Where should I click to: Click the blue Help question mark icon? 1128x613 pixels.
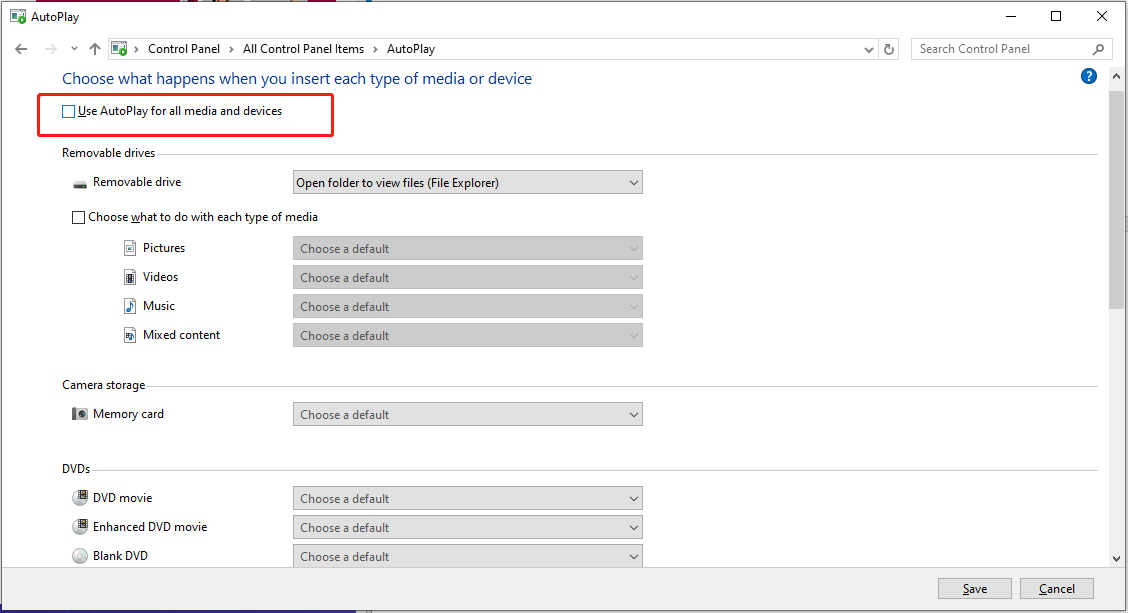pyautogui.click(x=1089, y=77)
